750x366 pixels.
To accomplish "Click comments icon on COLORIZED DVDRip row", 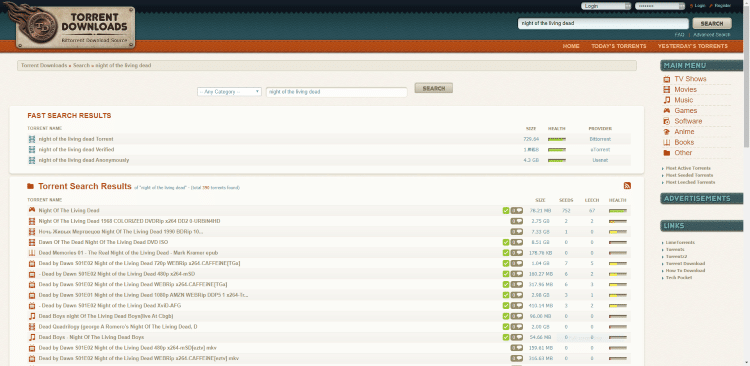I will pyautogui.click(x=517, y=221).
